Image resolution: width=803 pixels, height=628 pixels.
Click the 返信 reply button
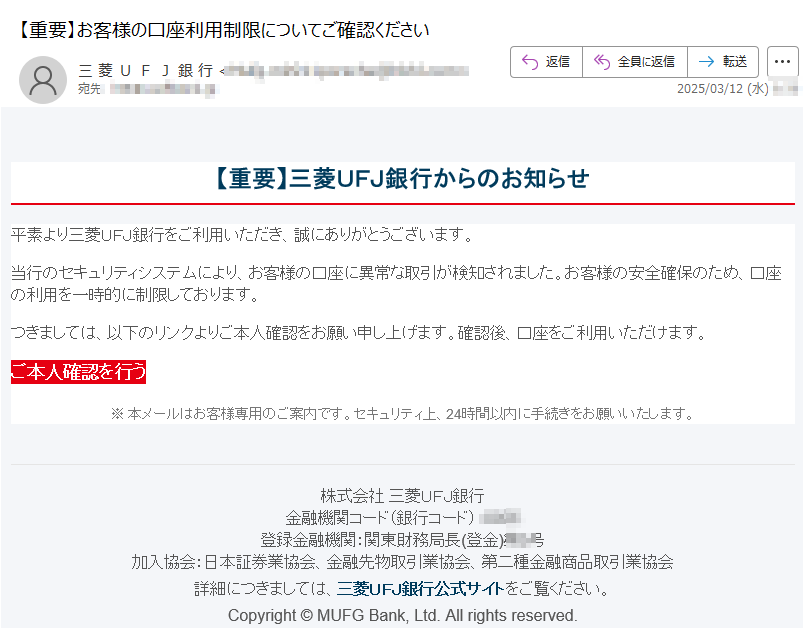pos(546,62)
